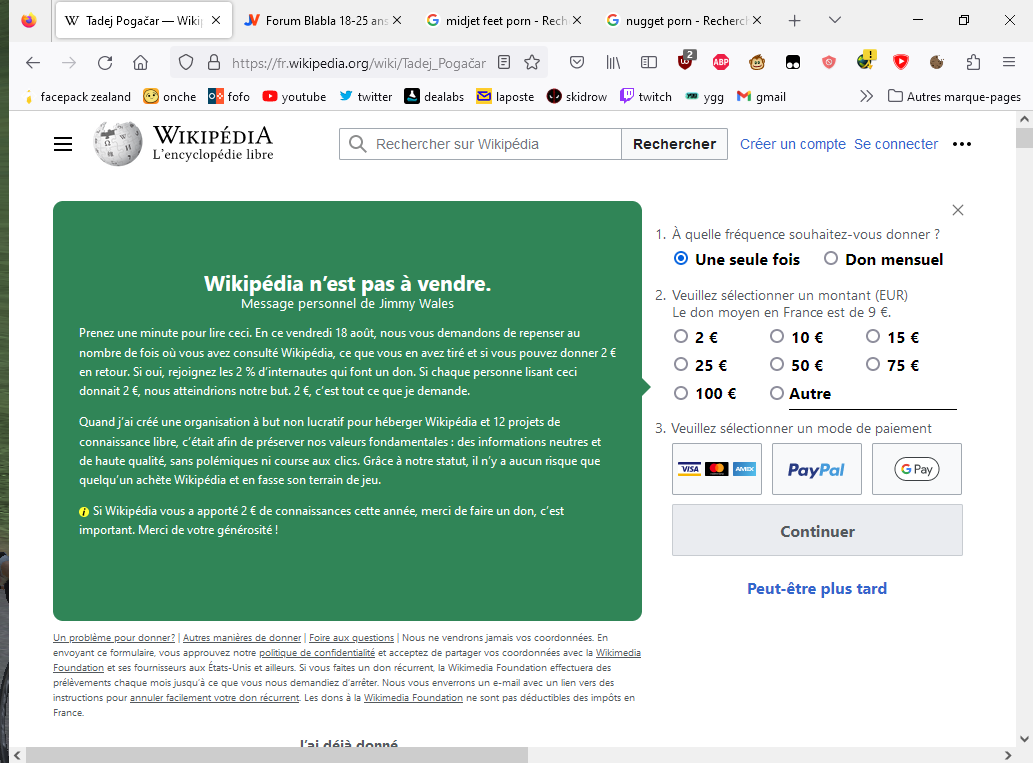This screenshot has height=763, width=1033.
Task: Open the Wikipedia hamburger main menu
Action: click(63, 144)
